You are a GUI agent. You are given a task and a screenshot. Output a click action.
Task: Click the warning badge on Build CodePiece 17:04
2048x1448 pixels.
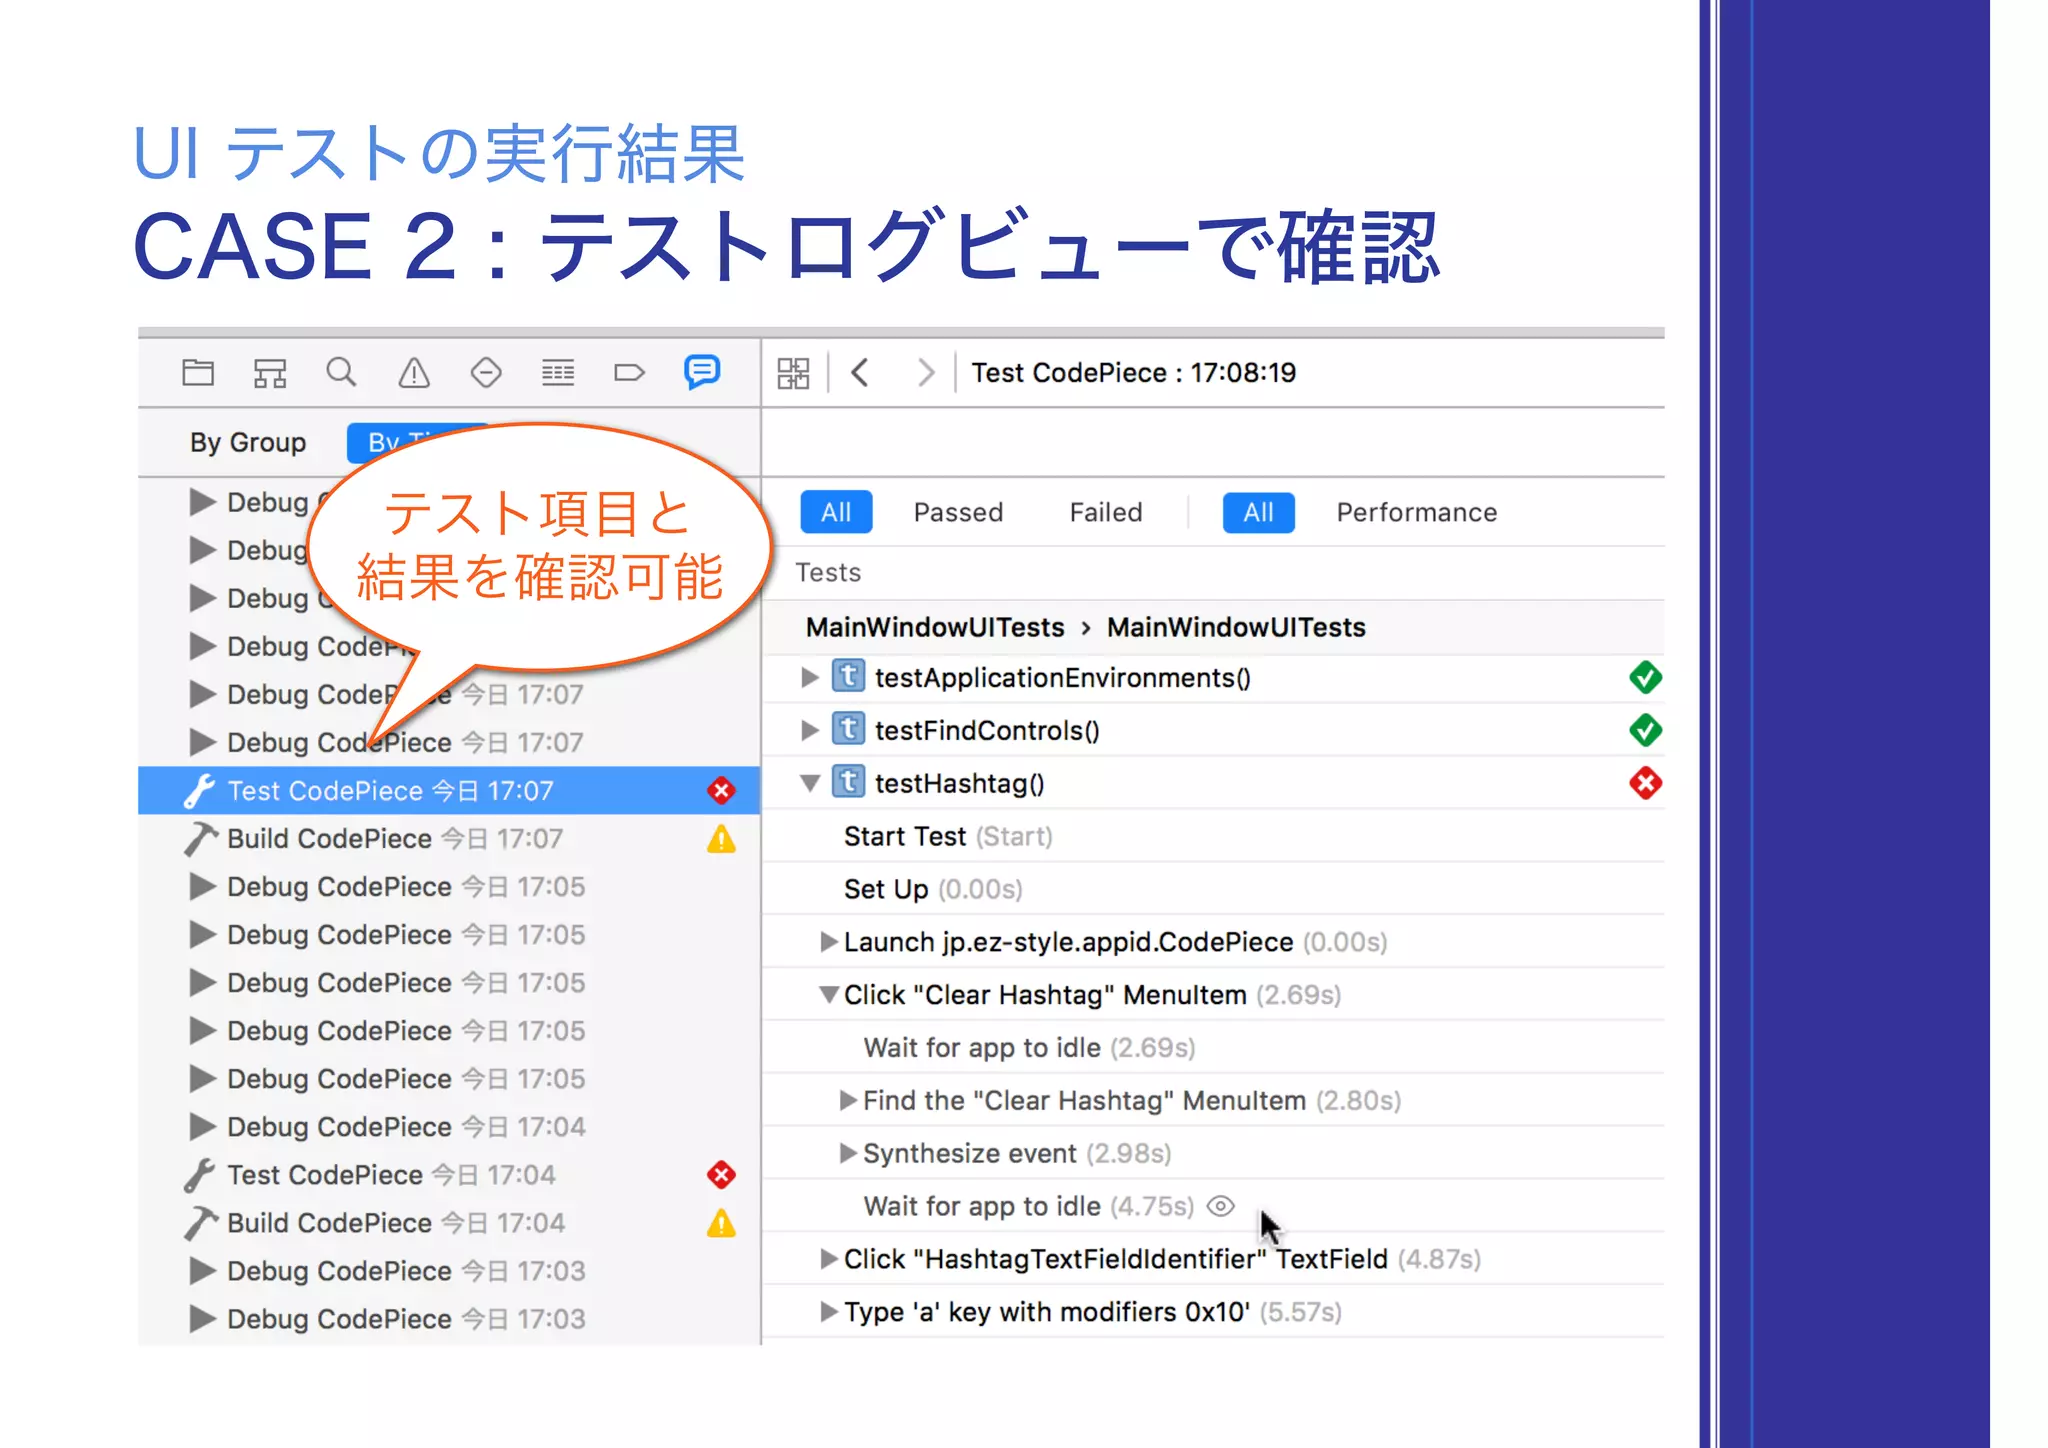pyautogui.click(x=721, y=1223)
